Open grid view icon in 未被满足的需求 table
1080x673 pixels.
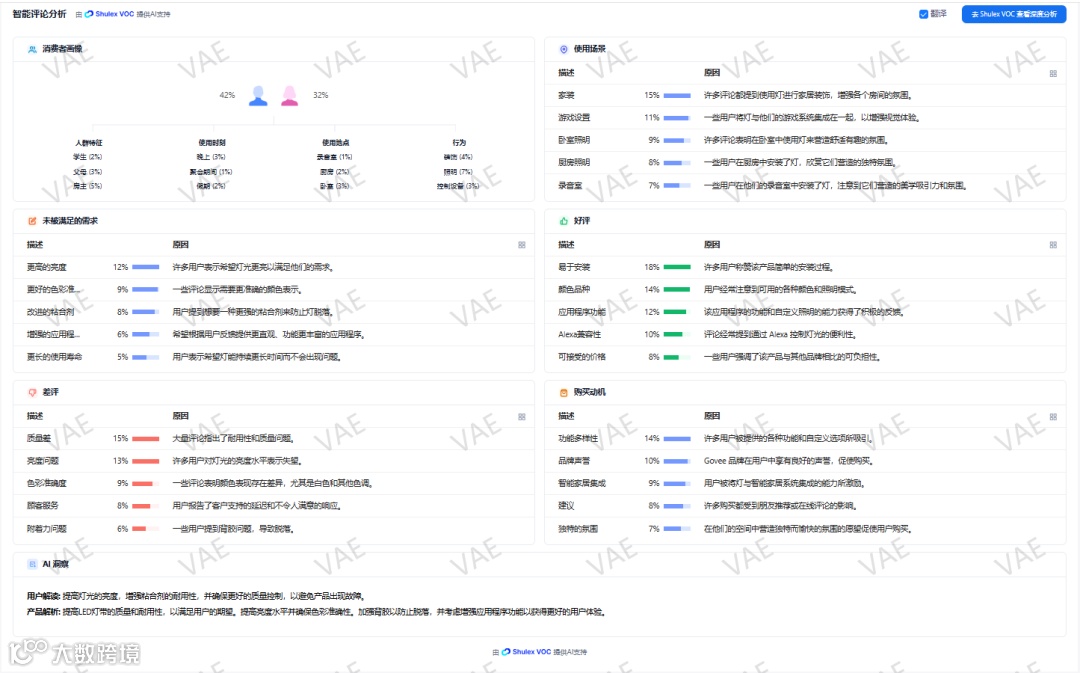click(521, 245)
